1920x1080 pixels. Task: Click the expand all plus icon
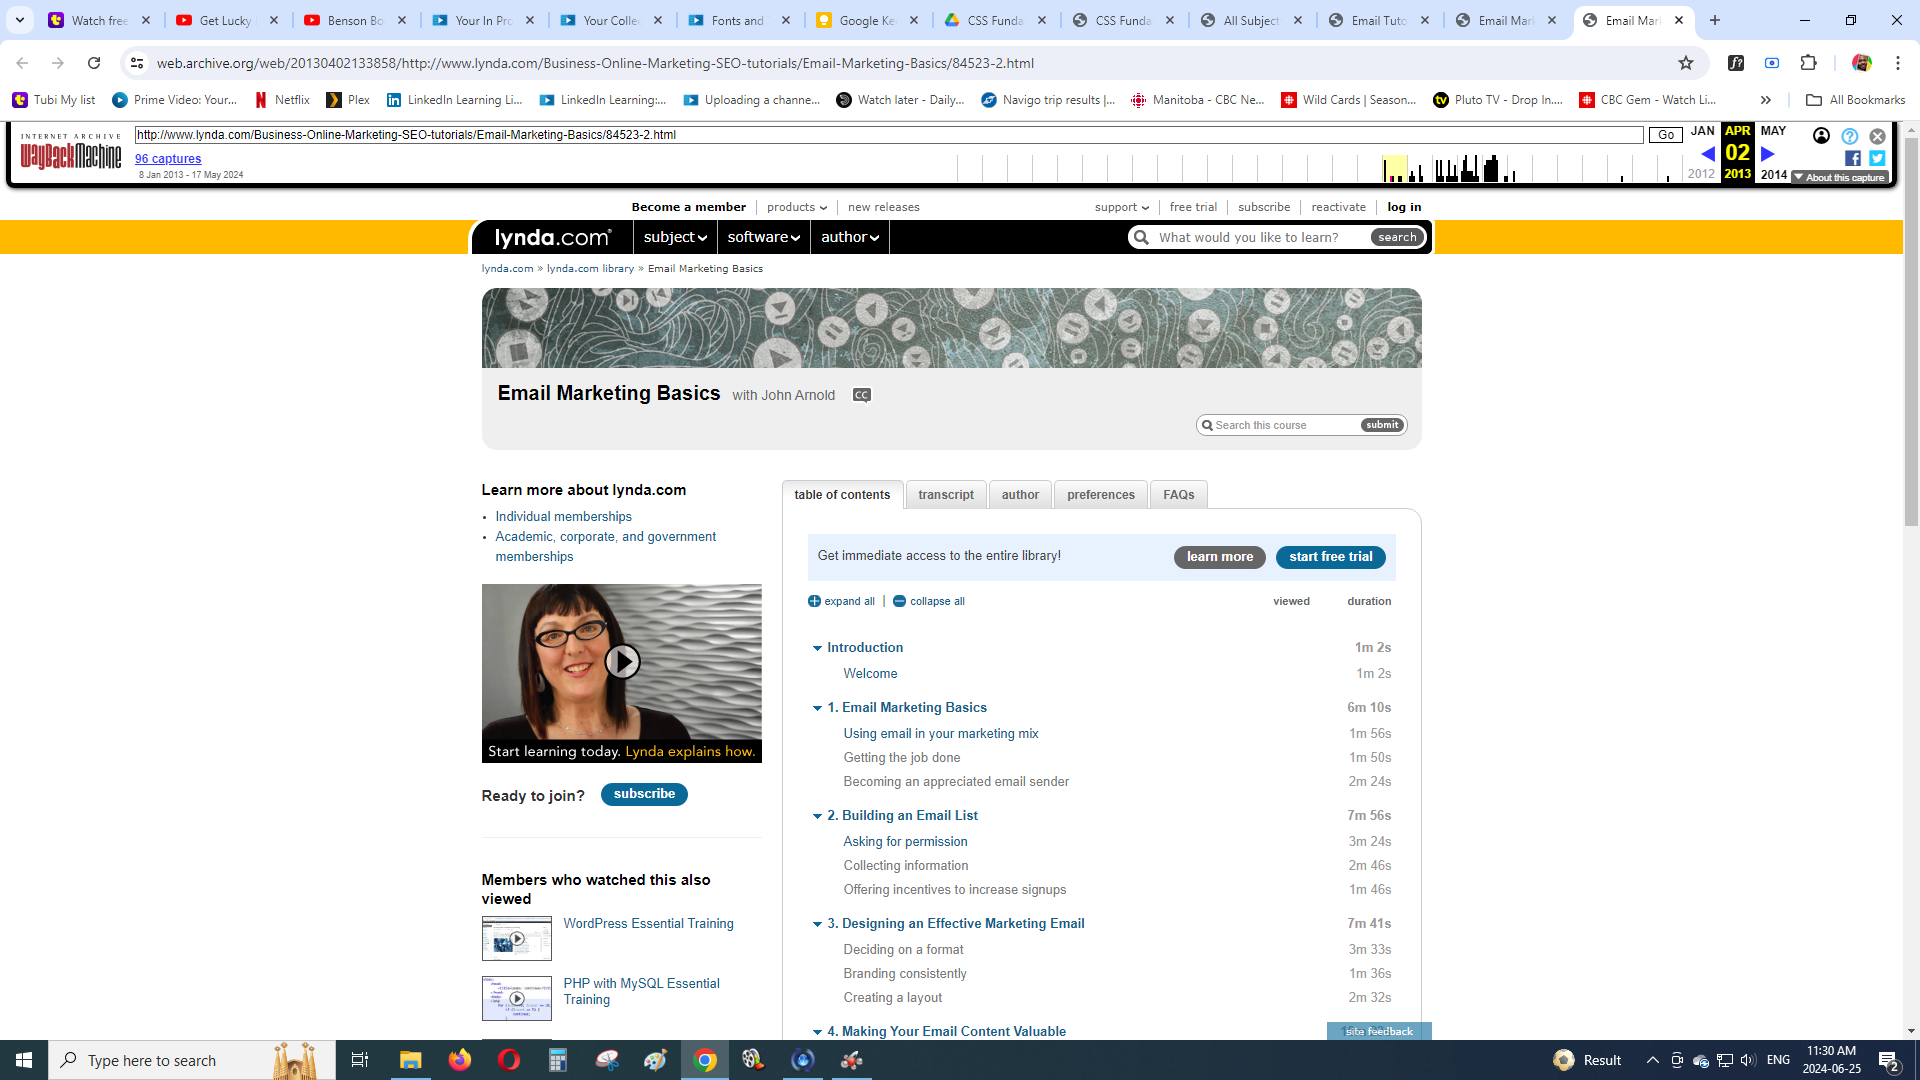814,601
